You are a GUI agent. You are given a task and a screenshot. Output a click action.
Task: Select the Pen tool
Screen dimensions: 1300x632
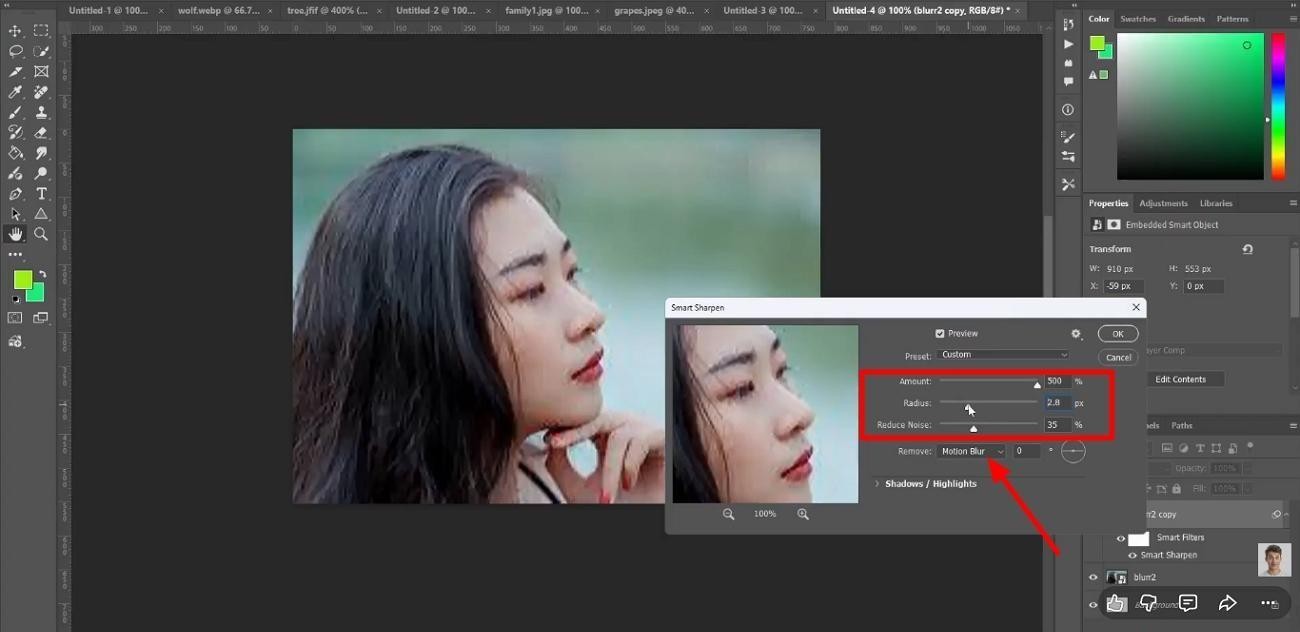pyautogui.click(x=16, y=194)
